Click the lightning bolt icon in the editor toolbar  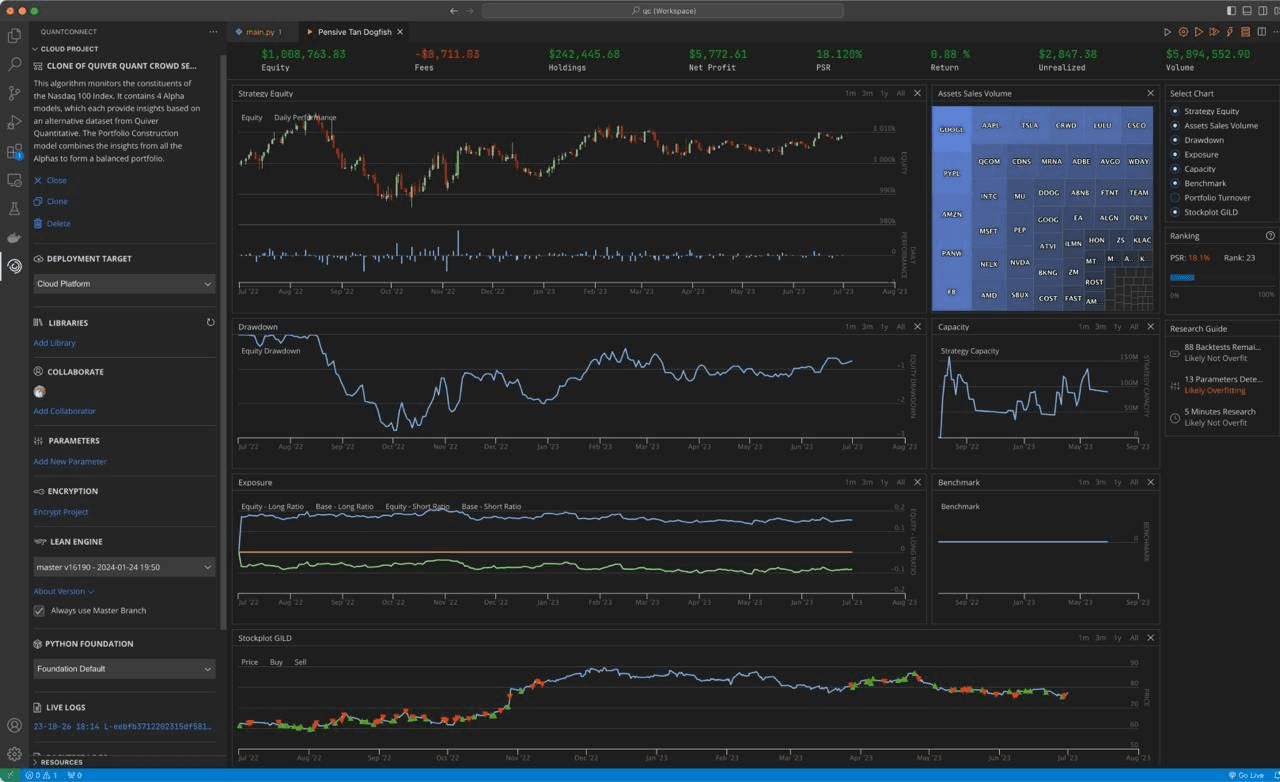1229,32
